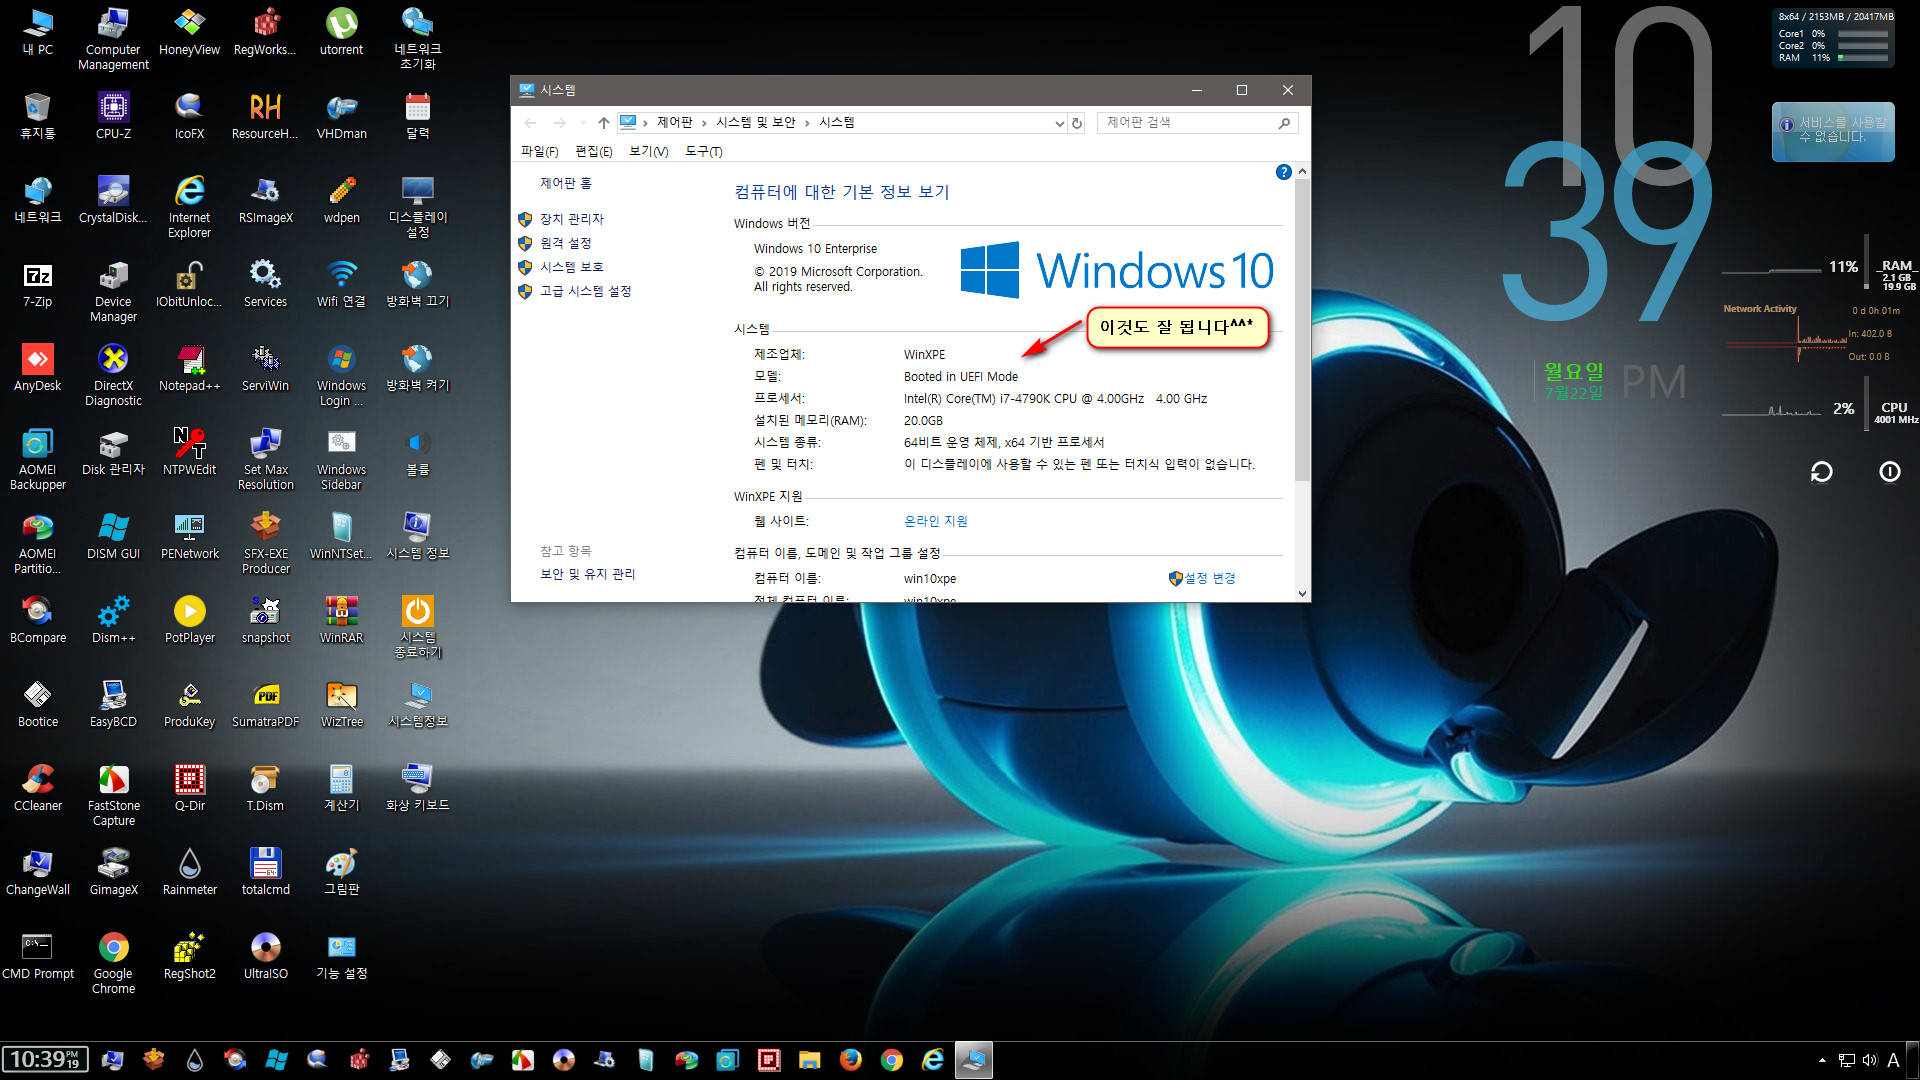
Task: Open 보안 및 유지 관리 link
Action: pos(587,574)
